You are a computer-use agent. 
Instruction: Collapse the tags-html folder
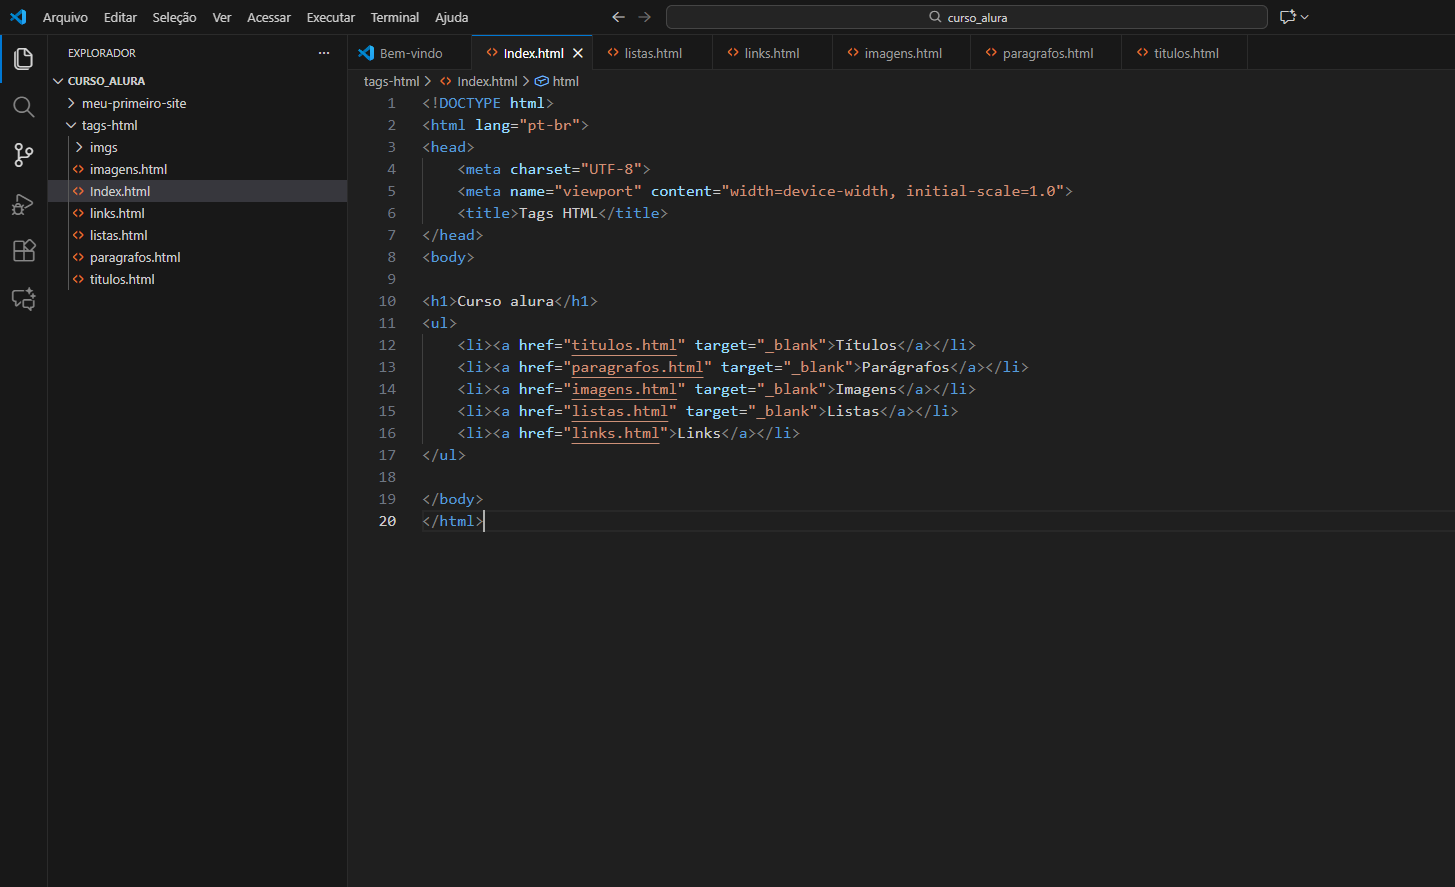[x=109, y=125]
